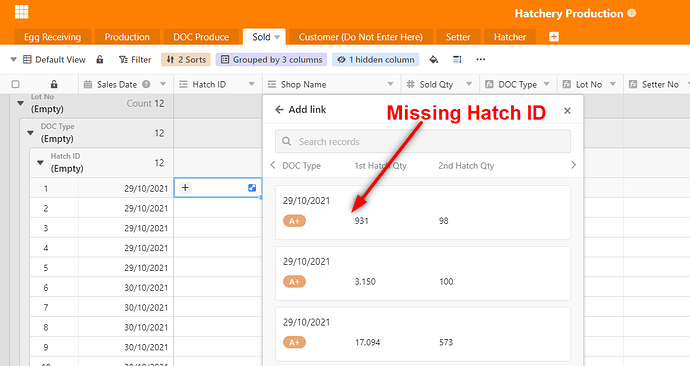The height and width of the screenshot is (366, 690).
Task: Select record with 1st Hatch Qty 17,094
Action: pos(423,334)
